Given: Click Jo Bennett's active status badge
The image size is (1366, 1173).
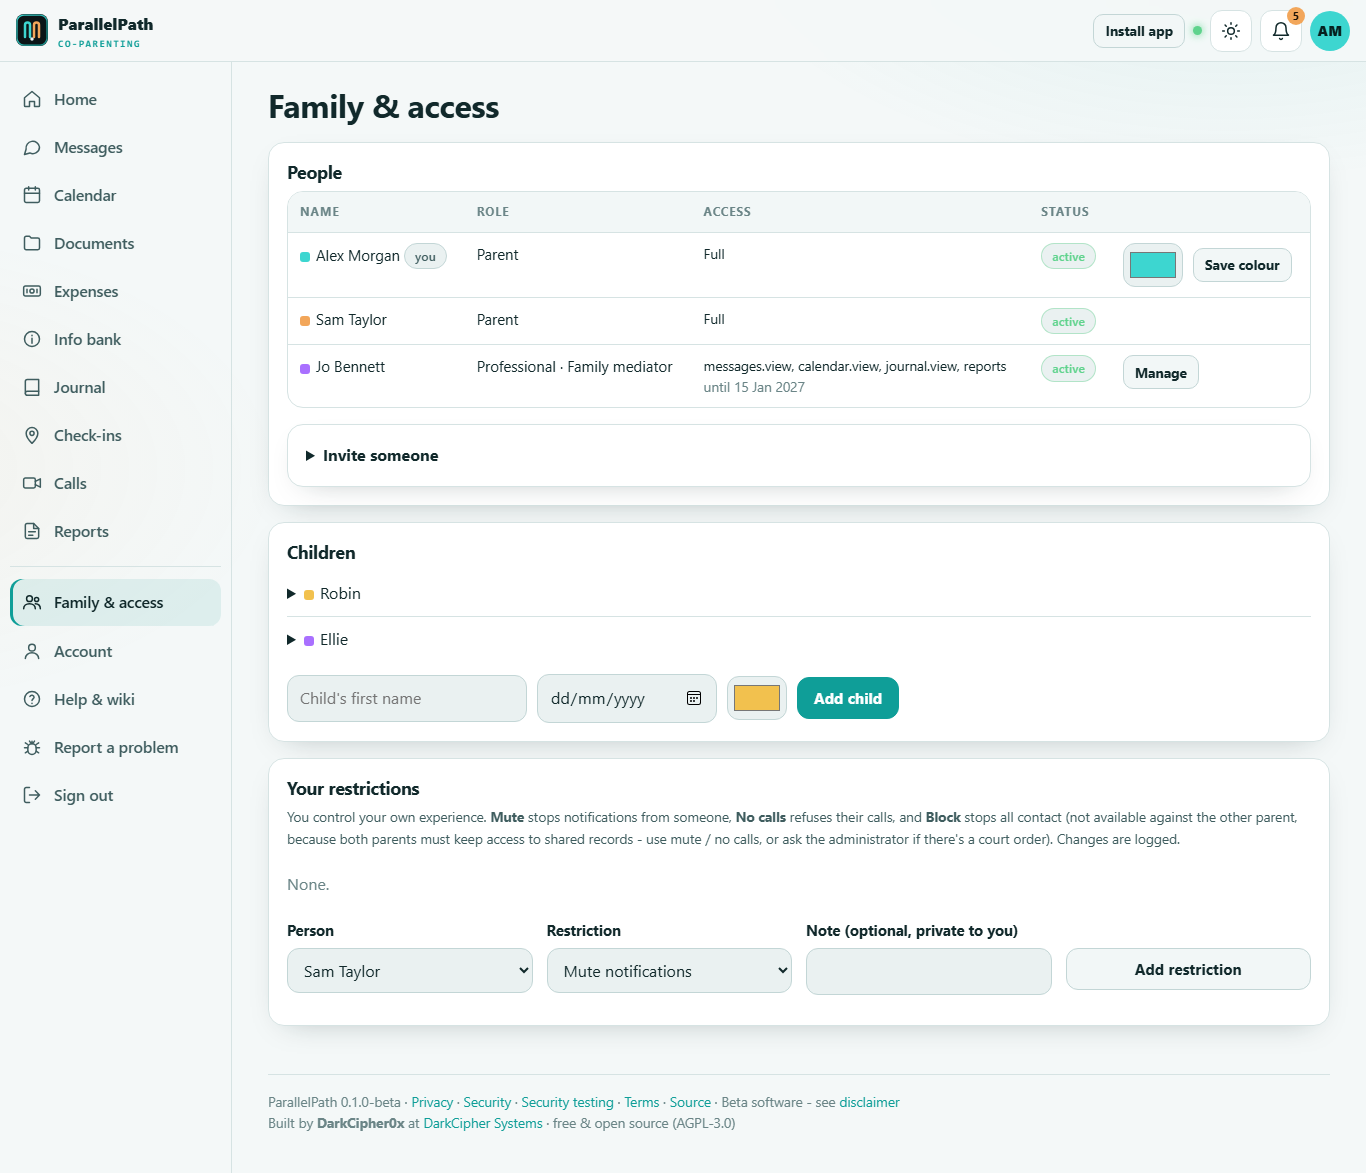Looking at the screenshot, I should 1068,368.
